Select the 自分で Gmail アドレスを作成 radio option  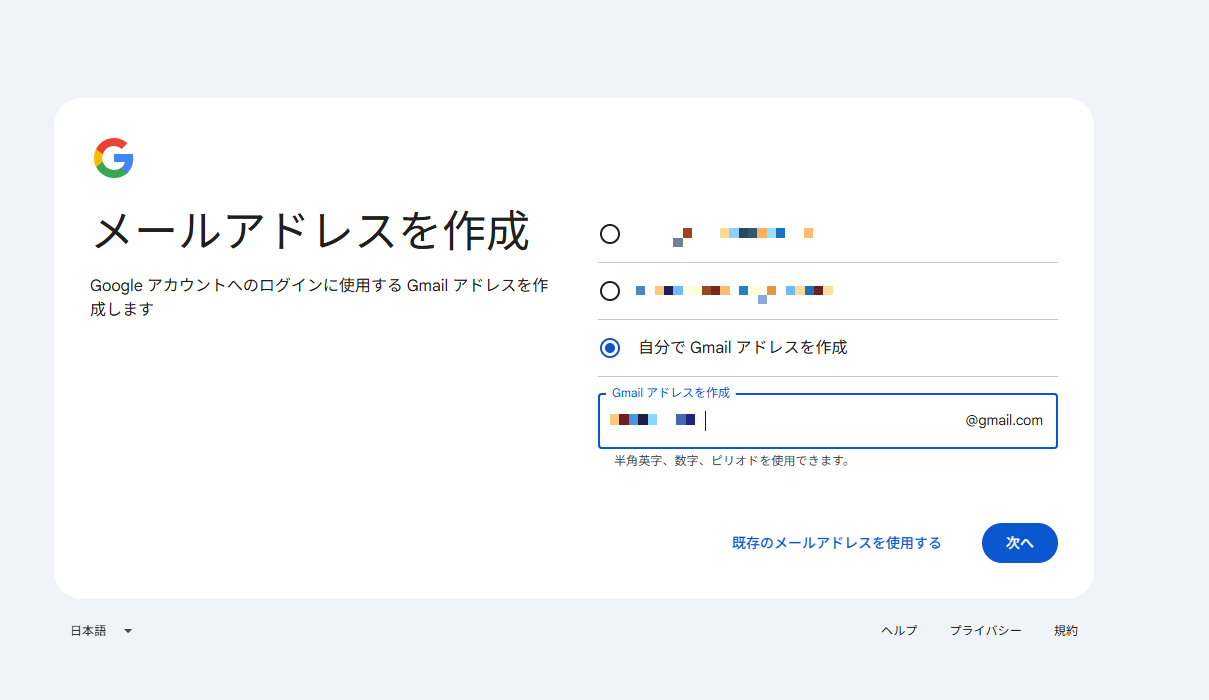tap(610, 348)
